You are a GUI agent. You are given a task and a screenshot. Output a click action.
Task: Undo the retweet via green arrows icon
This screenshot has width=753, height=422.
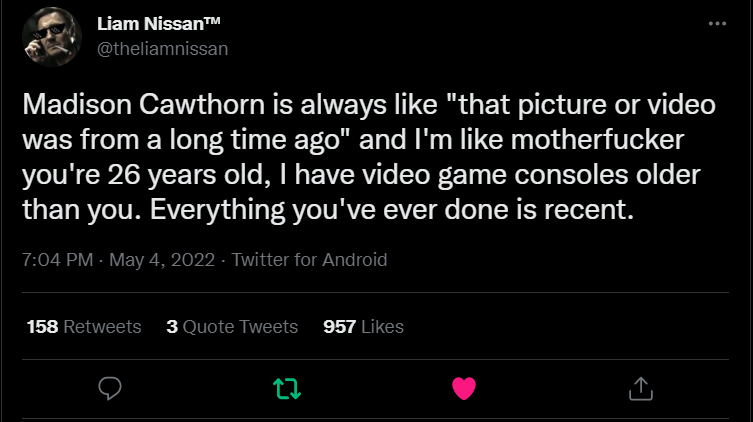287,388
